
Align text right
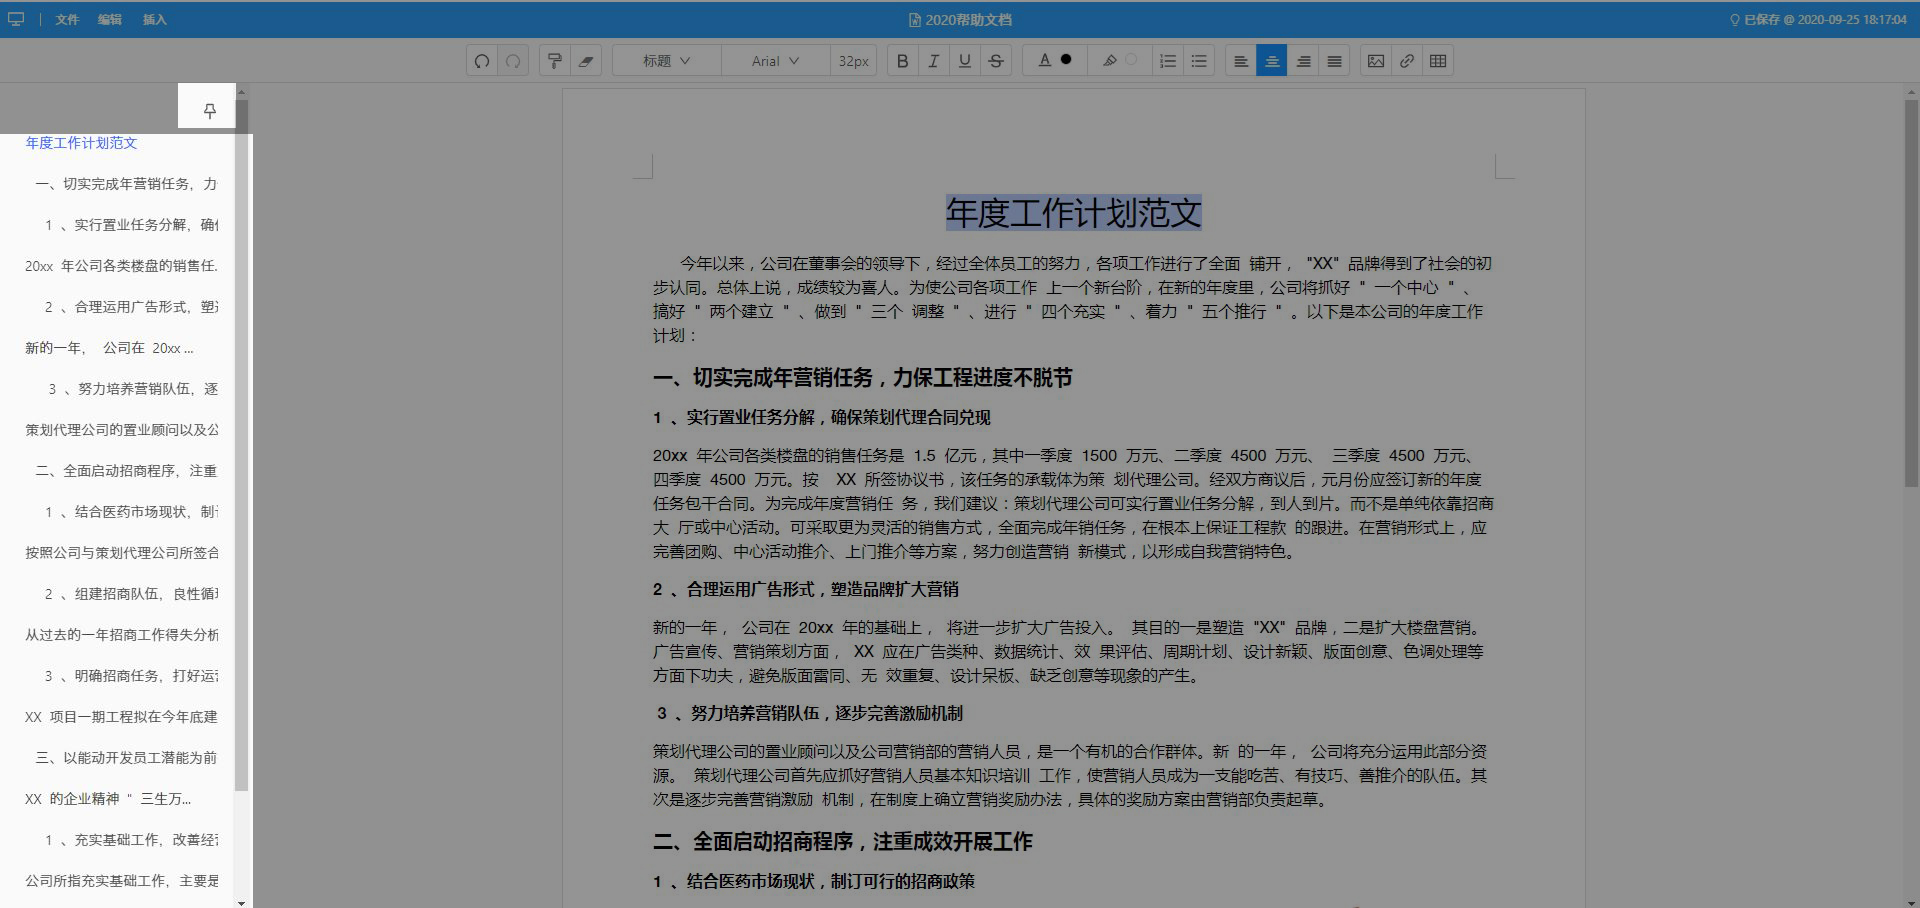1303,61
